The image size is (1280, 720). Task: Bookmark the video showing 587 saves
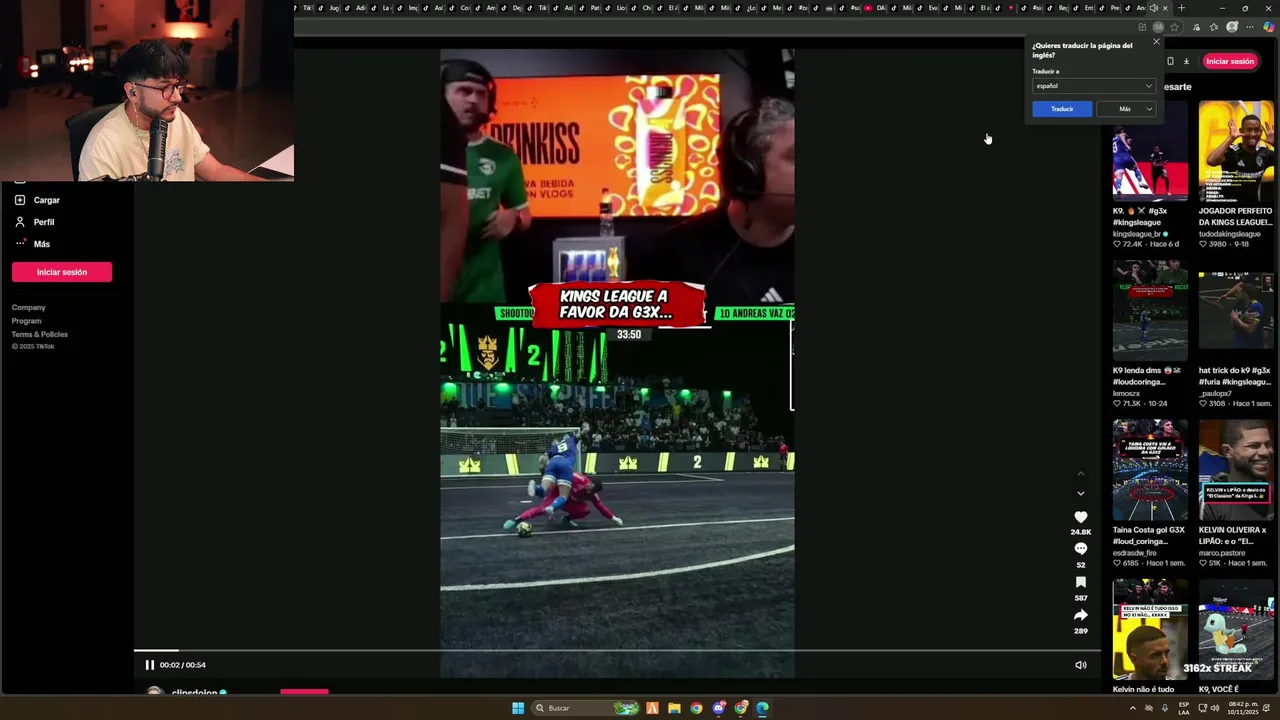pos(1080,582)
